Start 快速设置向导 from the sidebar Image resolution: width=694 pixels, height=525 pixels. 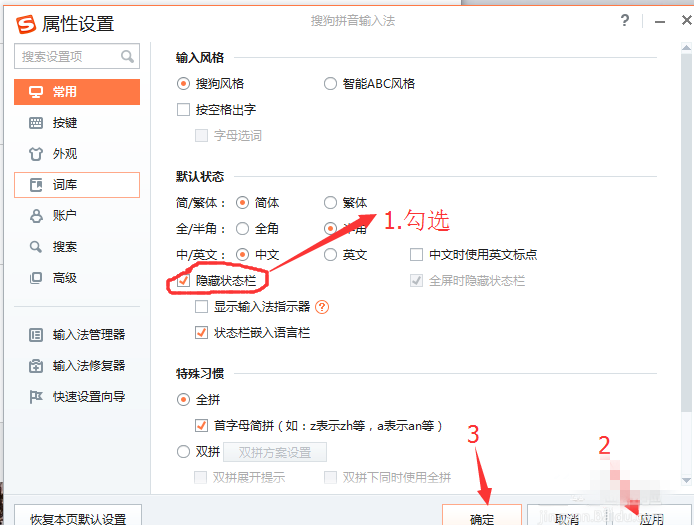click(77, 397)
